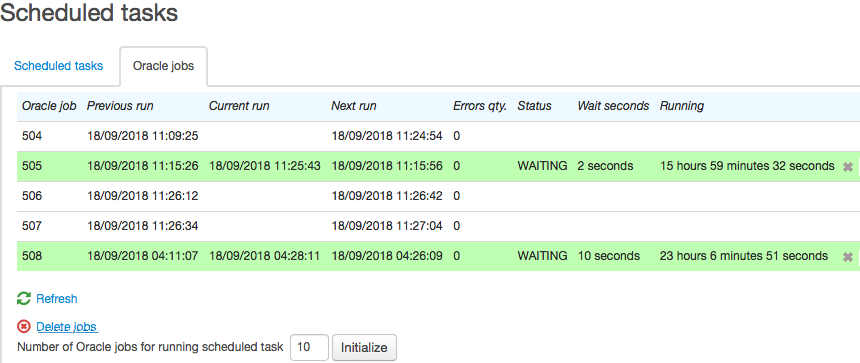This screenshot has height=363, width=860.
Task: Click the Status column header
Action: 534,106
